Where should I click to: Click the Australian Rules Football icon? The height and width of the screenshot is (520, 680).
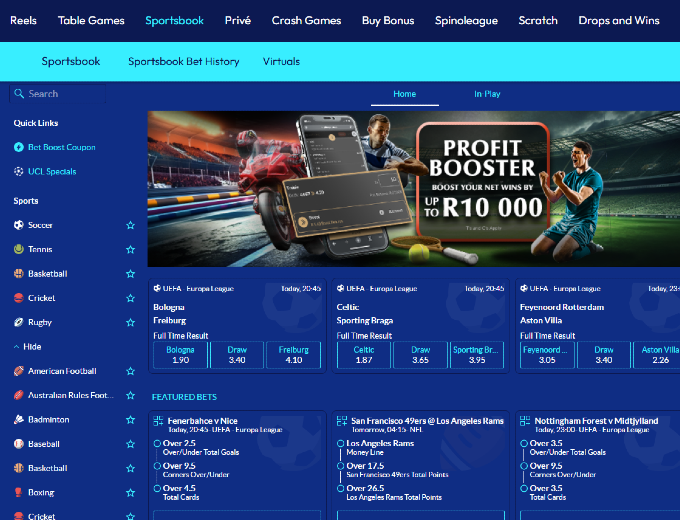[x=19, y=395]
